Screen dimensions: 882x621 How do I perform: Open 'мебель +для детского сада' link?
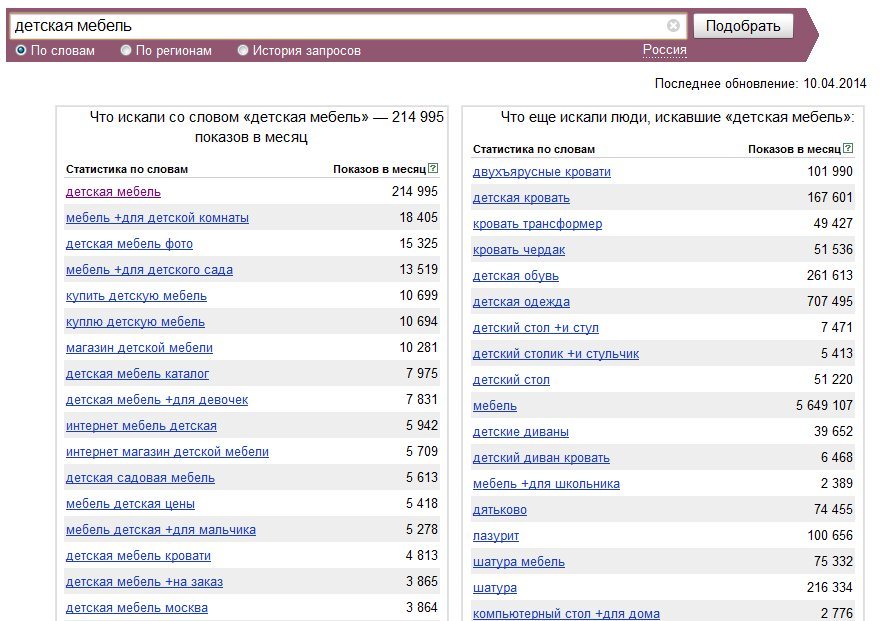(x=149, y=269)
